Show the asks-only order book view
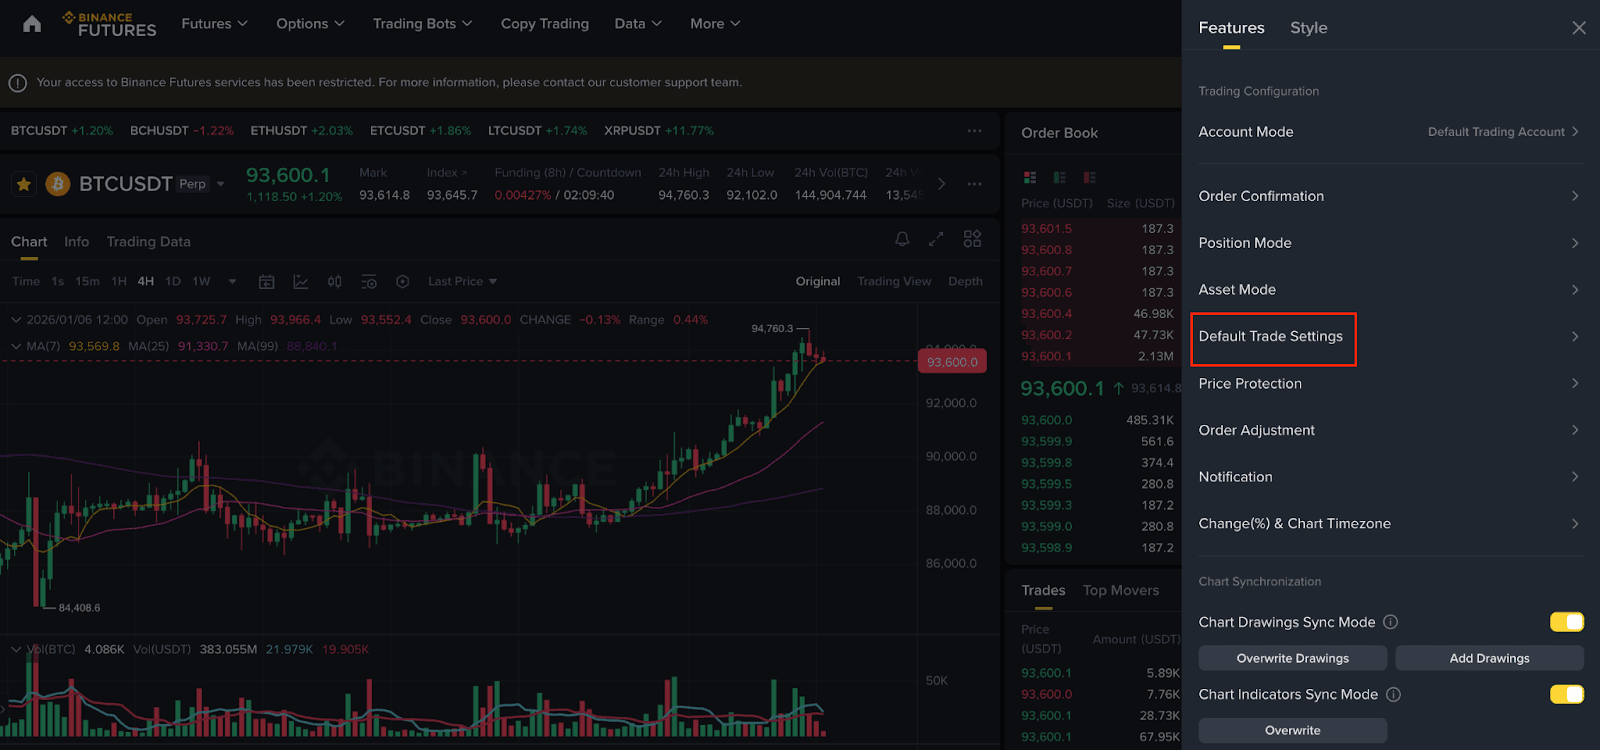The image size is (1600, 750). (1090, 177)
